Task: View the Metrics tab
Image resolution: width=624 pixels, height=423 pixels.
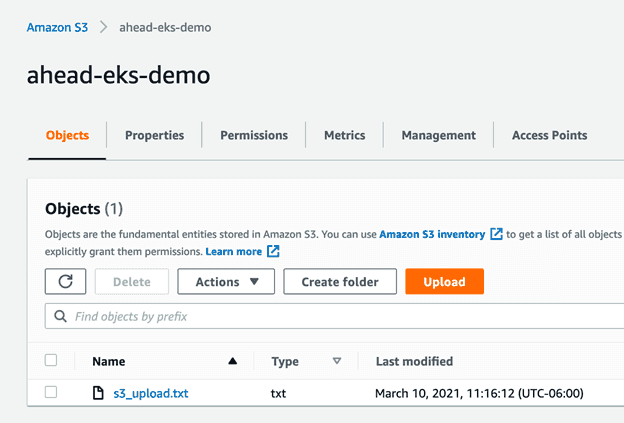Action: coord(345,135)
